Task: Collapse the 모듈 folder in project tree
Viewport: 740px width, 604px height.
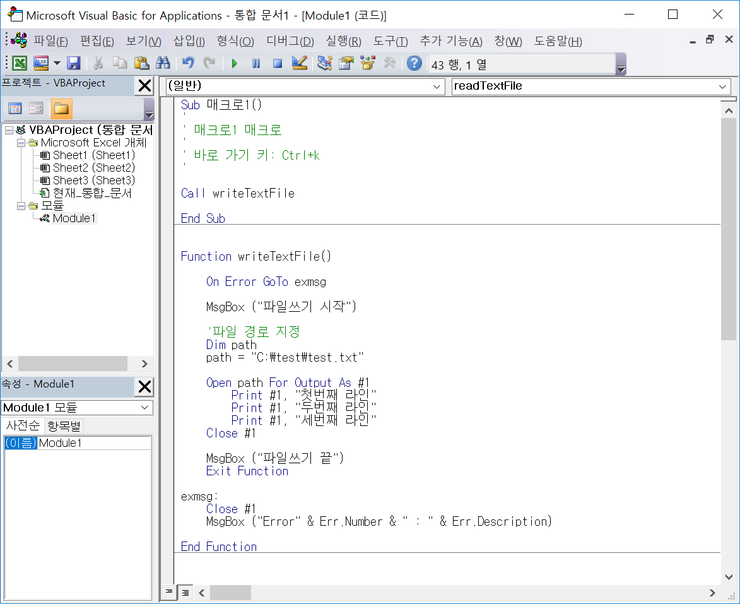Action: tap(21, 206)
